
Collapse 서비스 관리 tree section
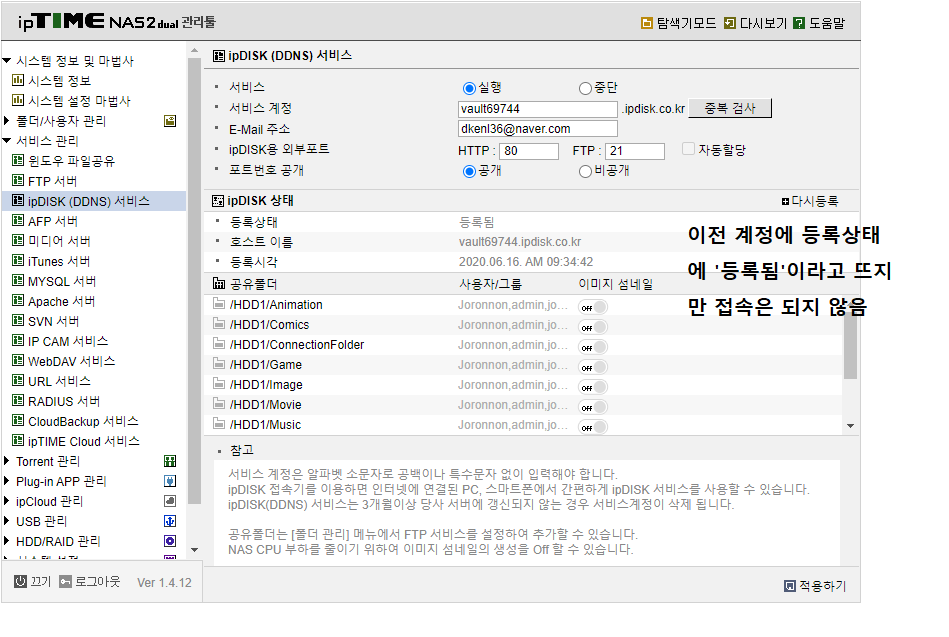(x=7, y=140)
